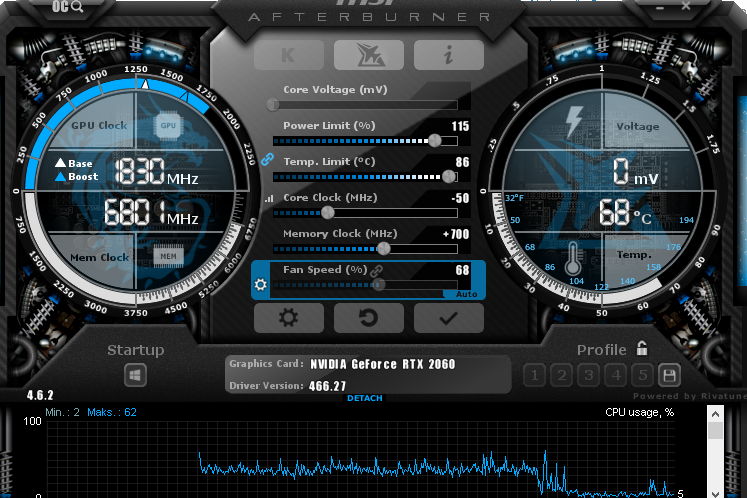
Task: Click the Temp. Limit slider handle
Action: click(x=448, y=177)
